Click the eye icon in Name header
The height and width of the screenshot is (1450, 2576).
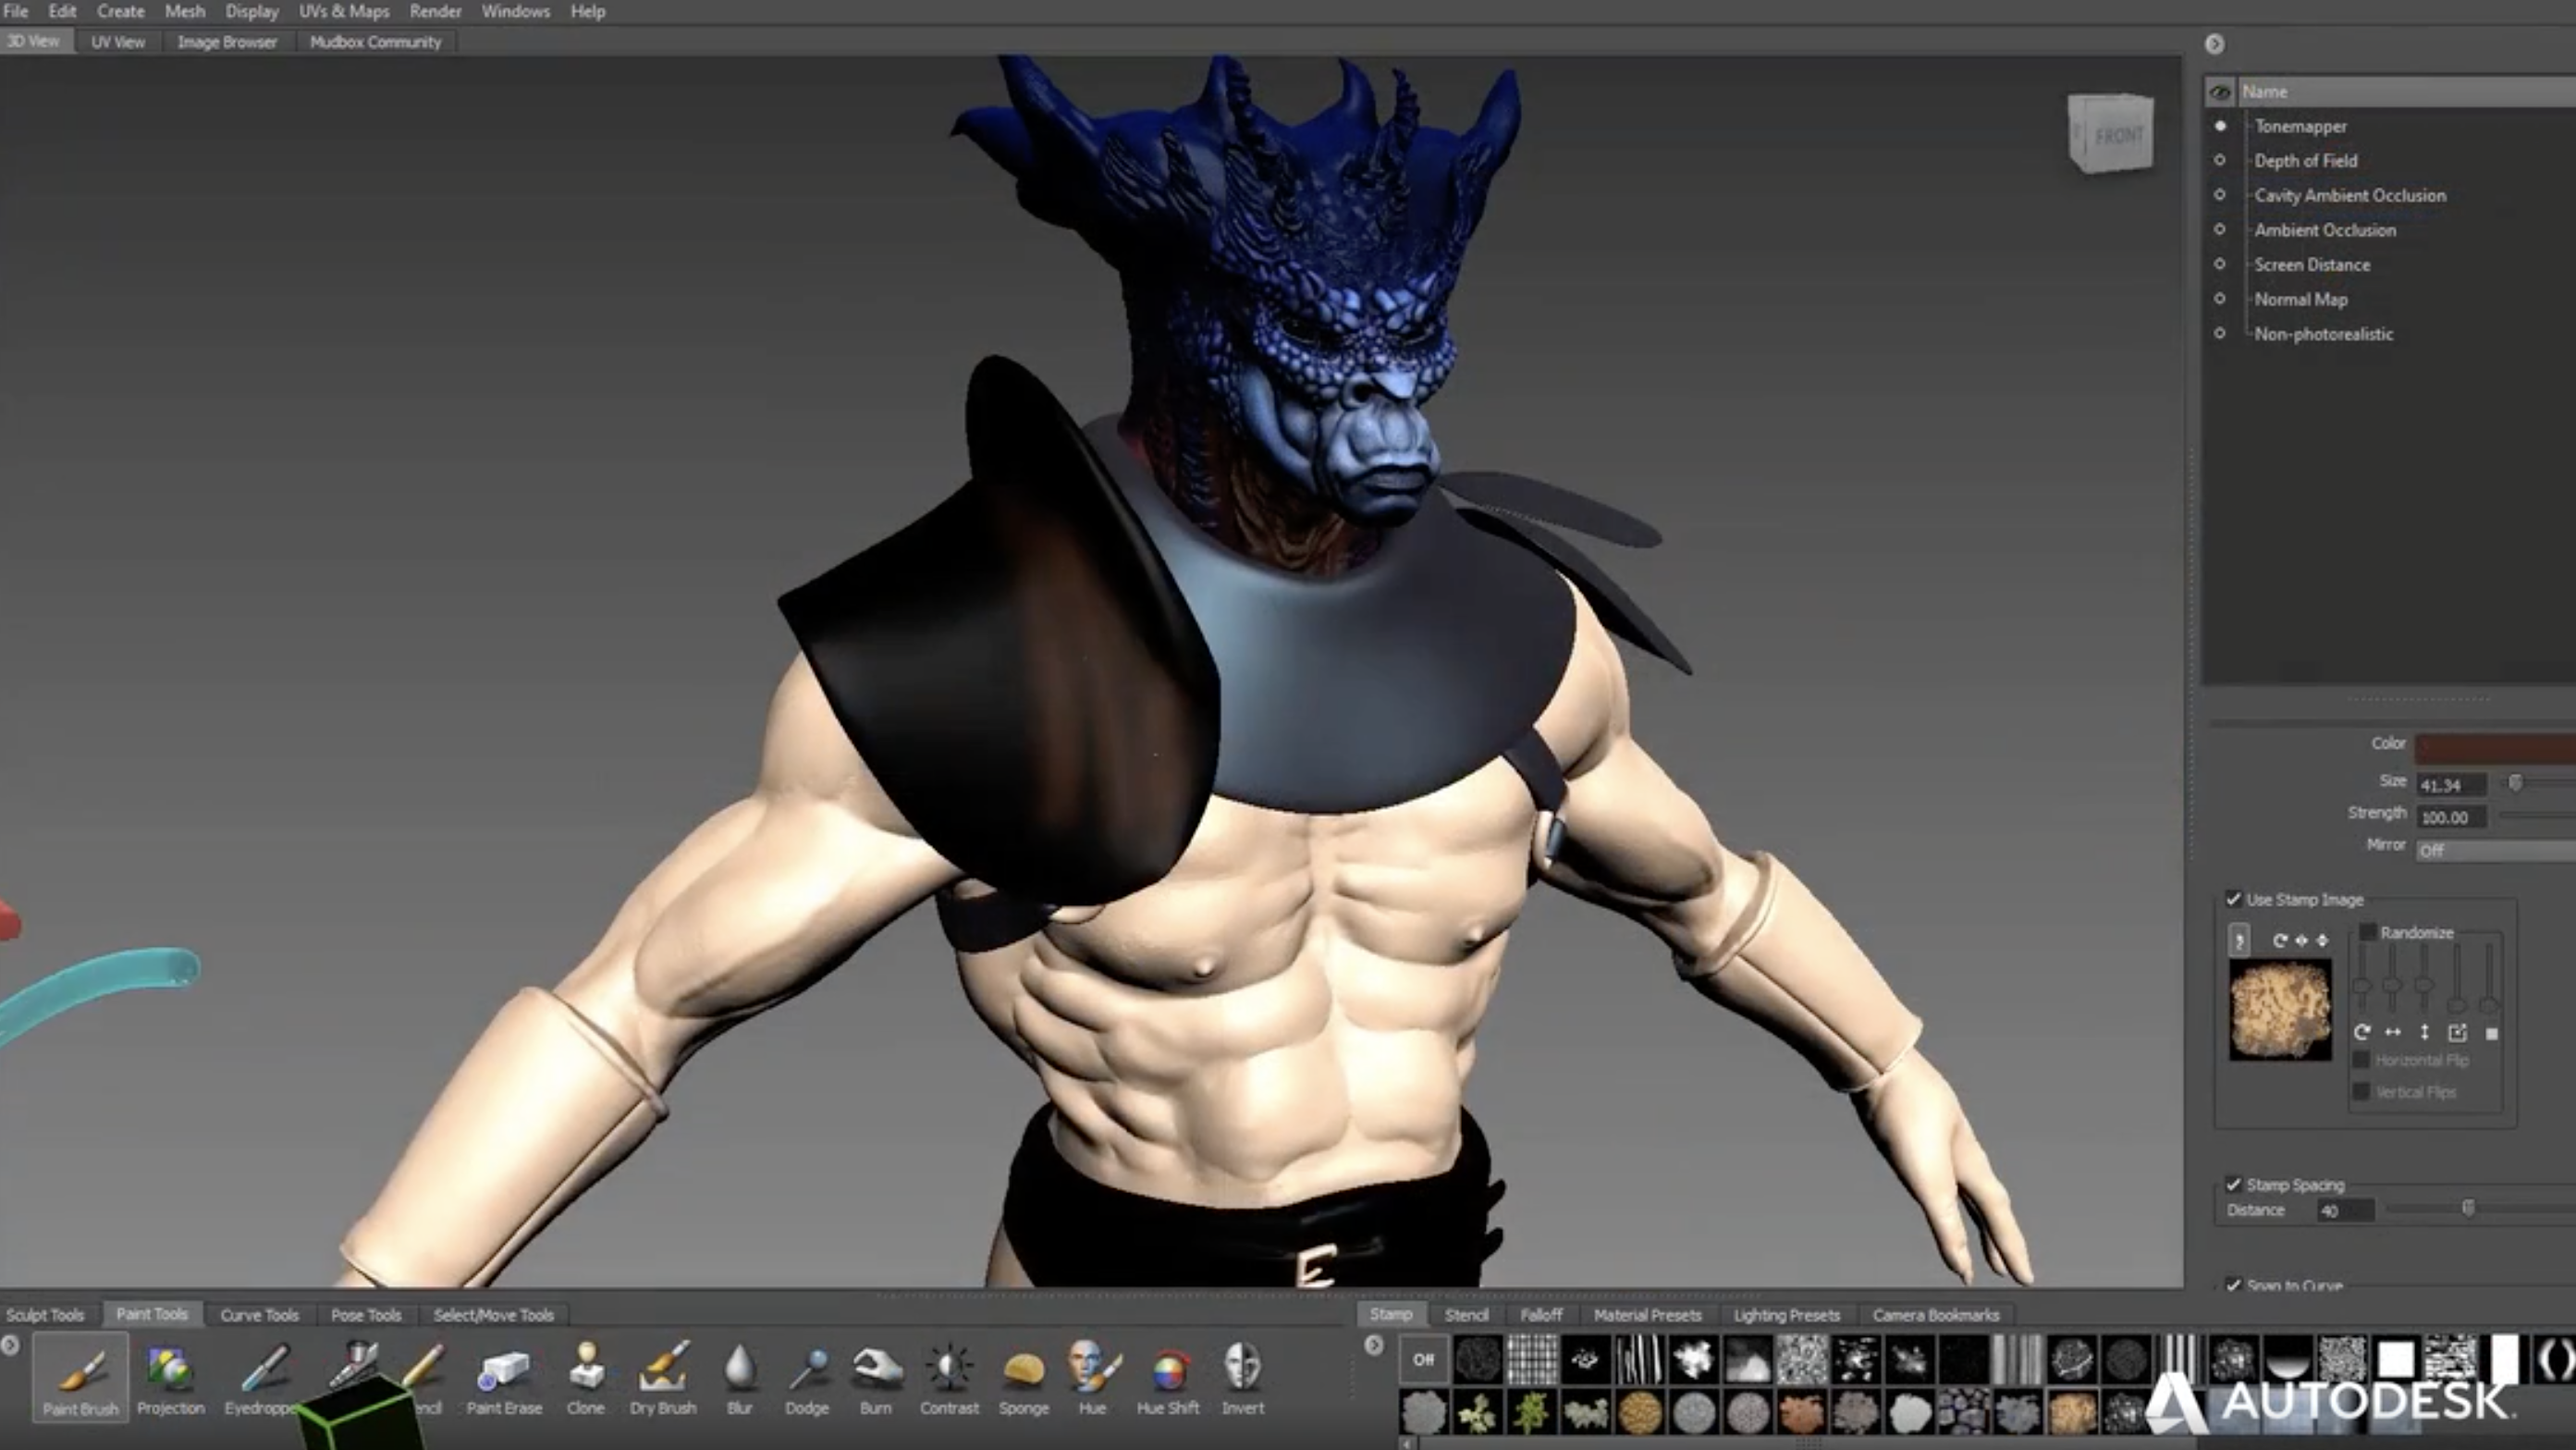(2220, 92)
